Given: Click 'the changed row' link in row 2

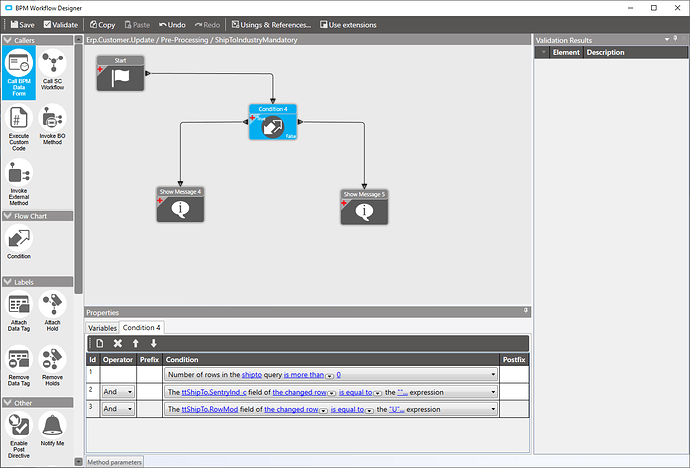Looking at the screenshot, I should click(300, 392).
